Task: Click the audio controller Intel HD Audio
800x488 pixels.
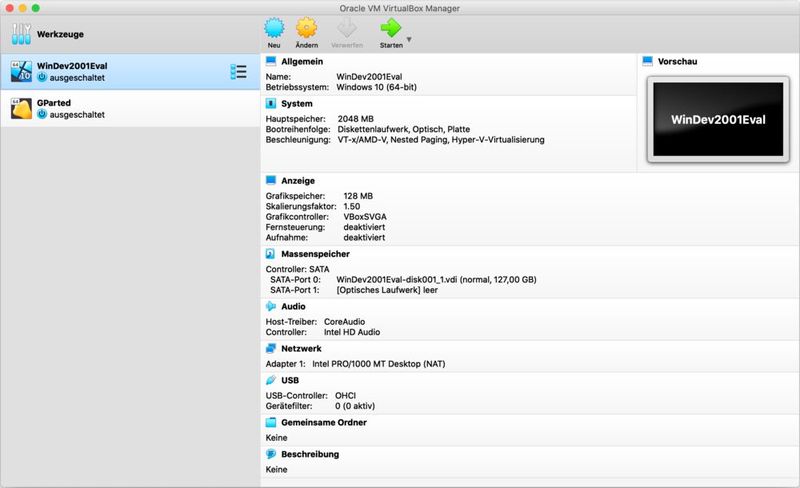Action: 352,332
